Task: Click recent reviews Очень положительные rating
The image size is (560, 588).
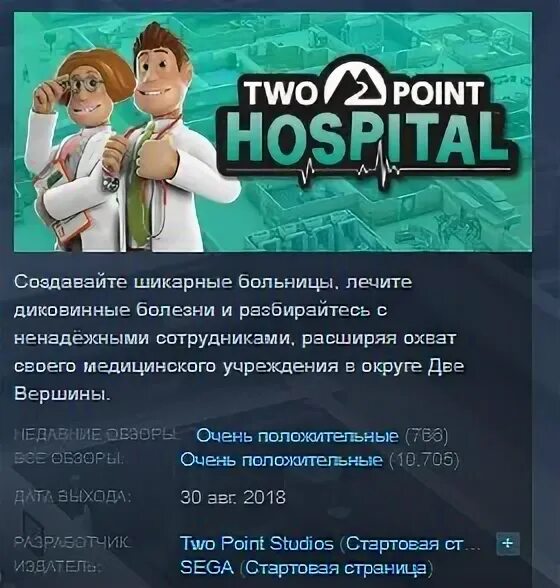Action: point(297,436)
